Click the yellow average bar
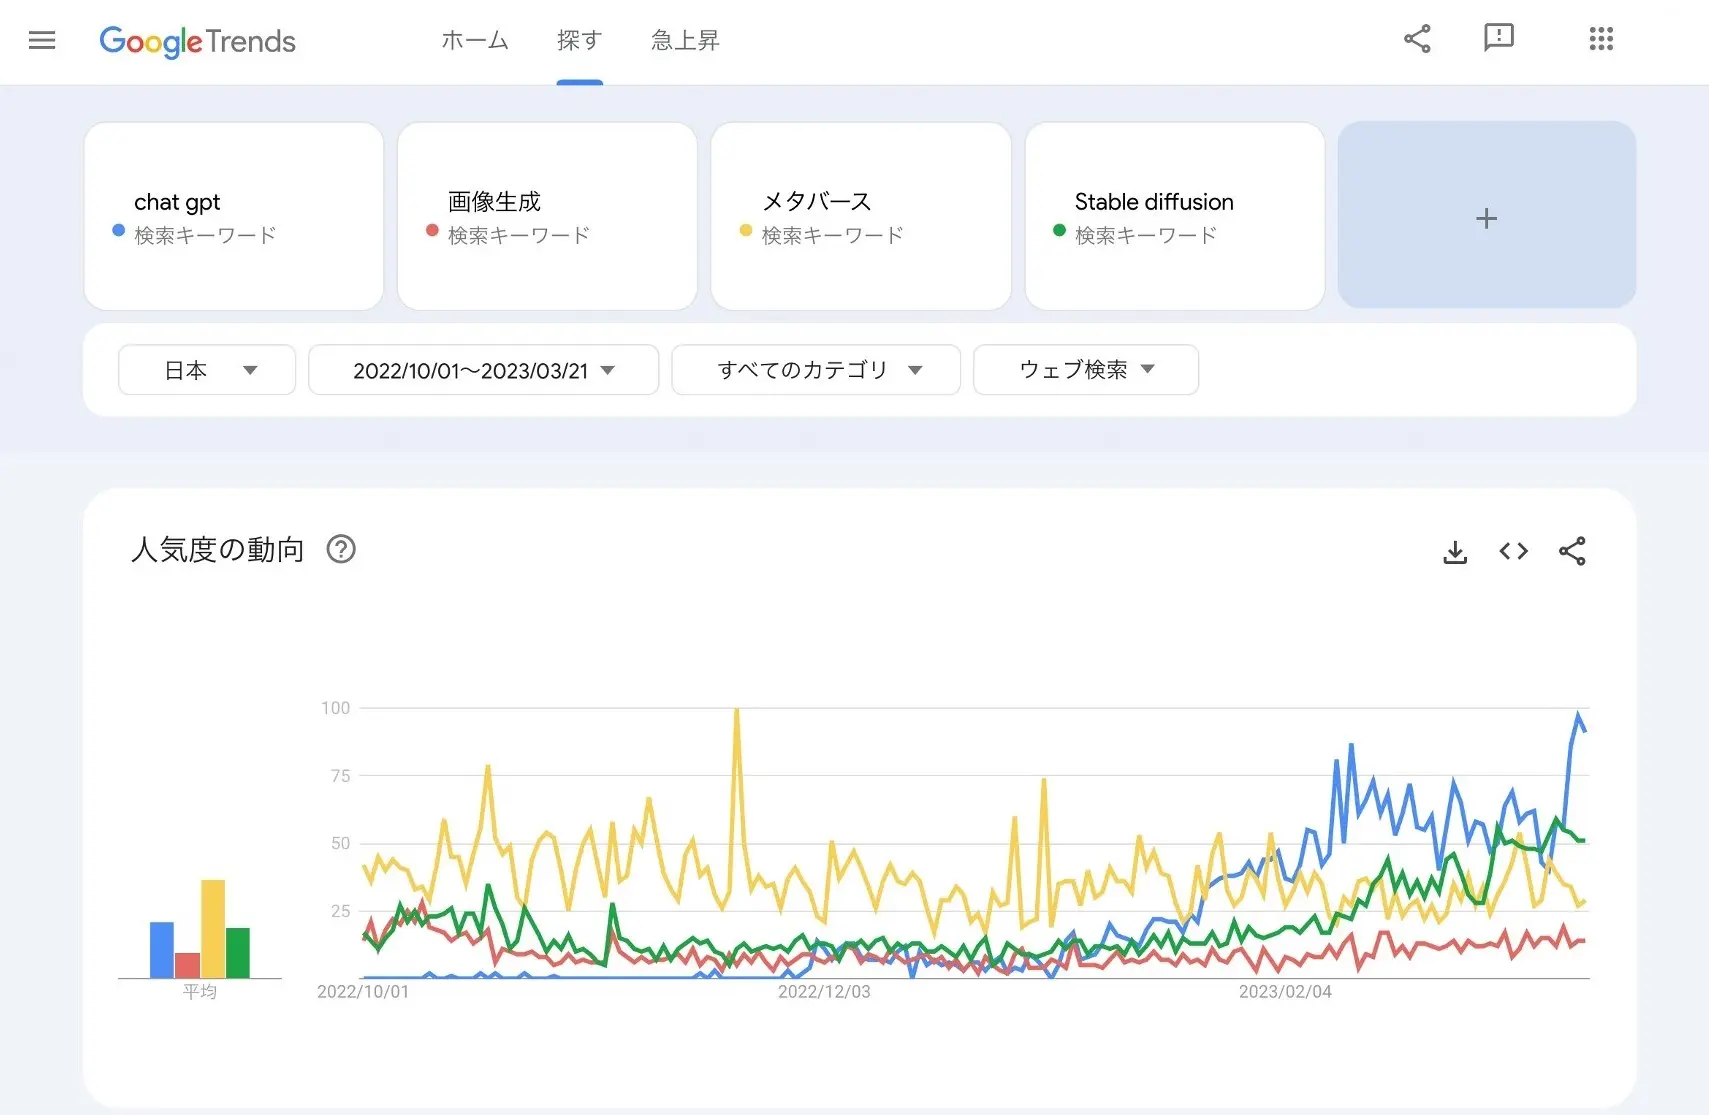The width and height of the screenshot is (1709, 1115). (x=213, y=929)
